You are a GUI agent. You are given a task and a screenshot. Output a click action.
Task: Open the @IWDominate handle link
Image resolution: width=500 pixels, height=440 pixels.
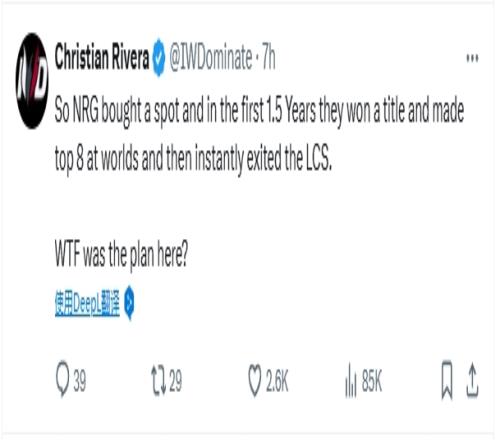click(x=211, y=57)
